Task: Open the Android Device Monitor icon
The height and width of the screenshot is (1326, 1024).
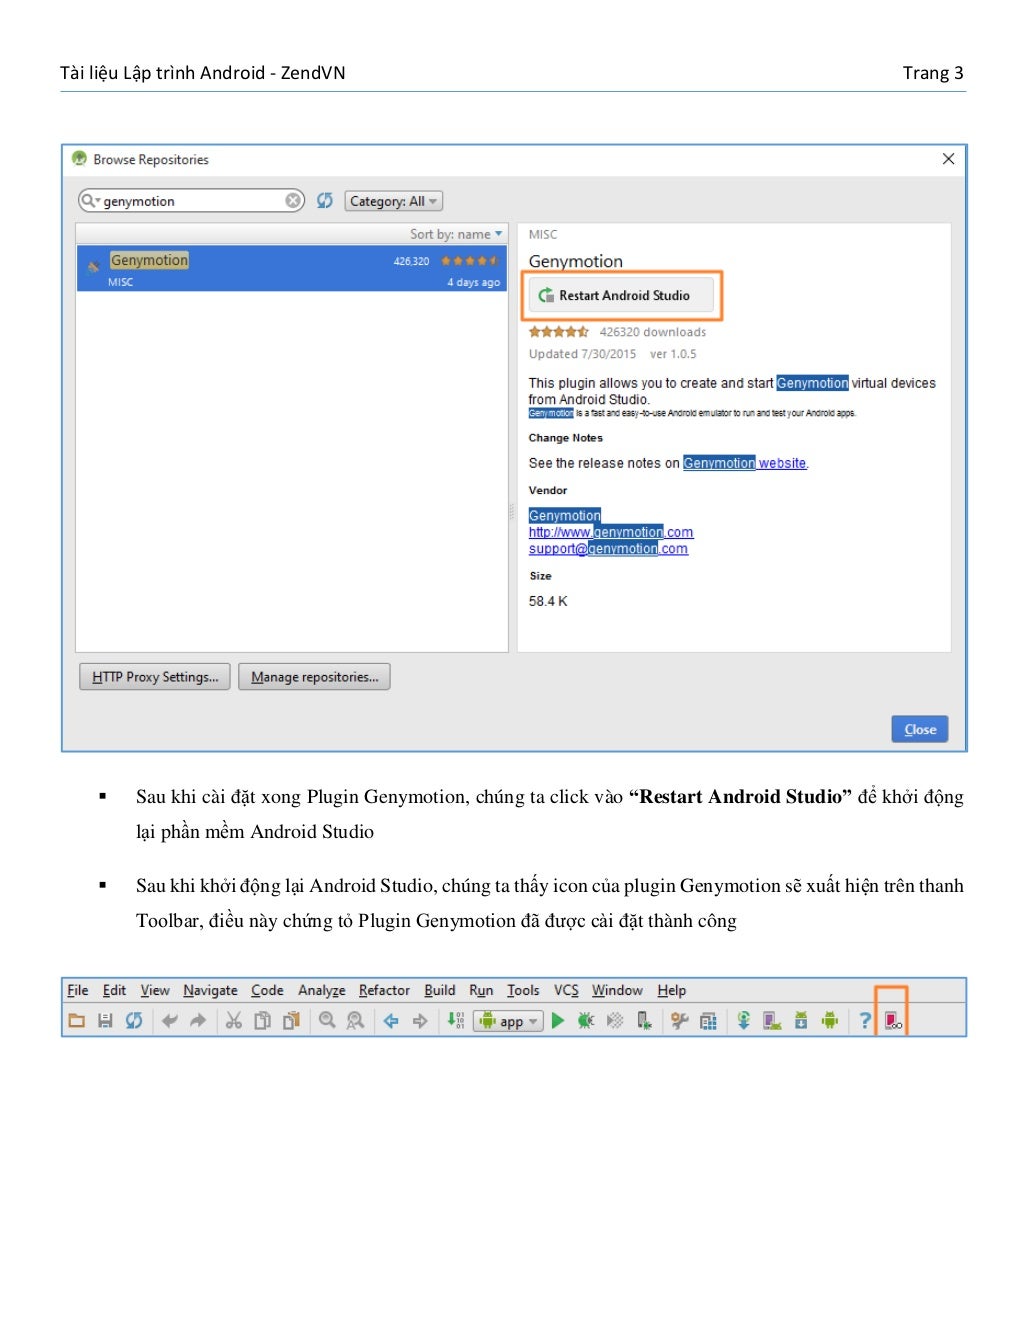Action: 829,1021
